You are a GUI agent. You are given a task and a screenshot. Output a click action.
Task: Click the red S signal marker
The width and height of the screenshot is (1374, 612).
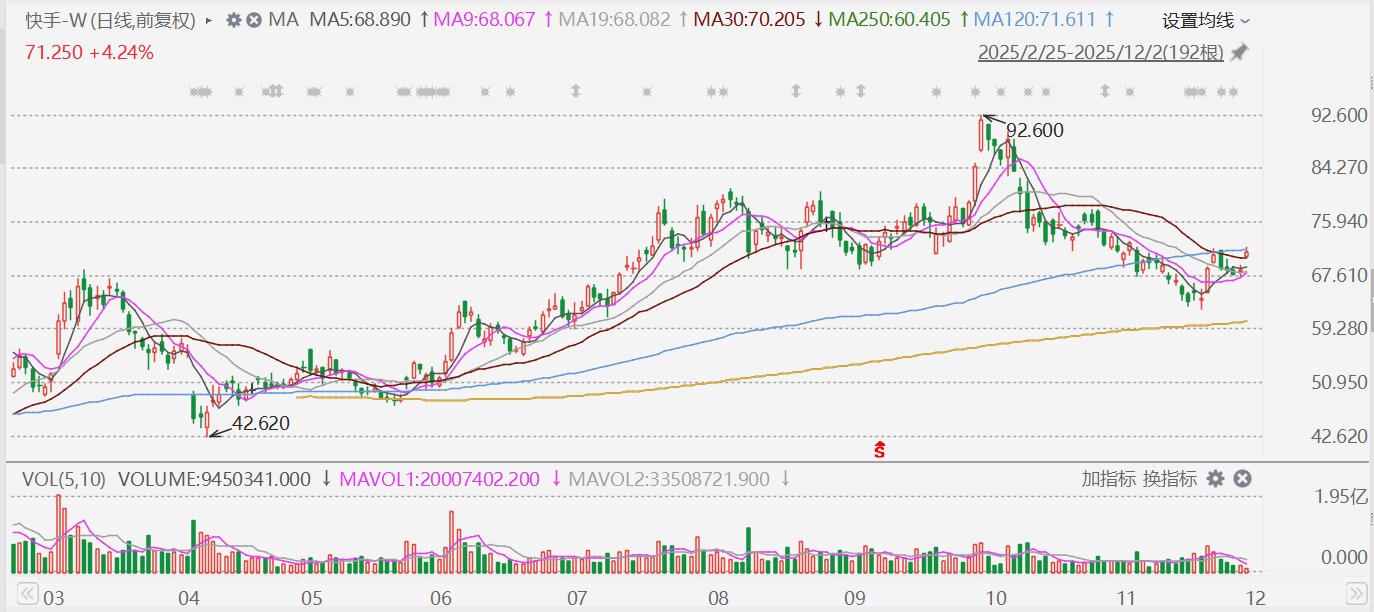coord(880,450)
